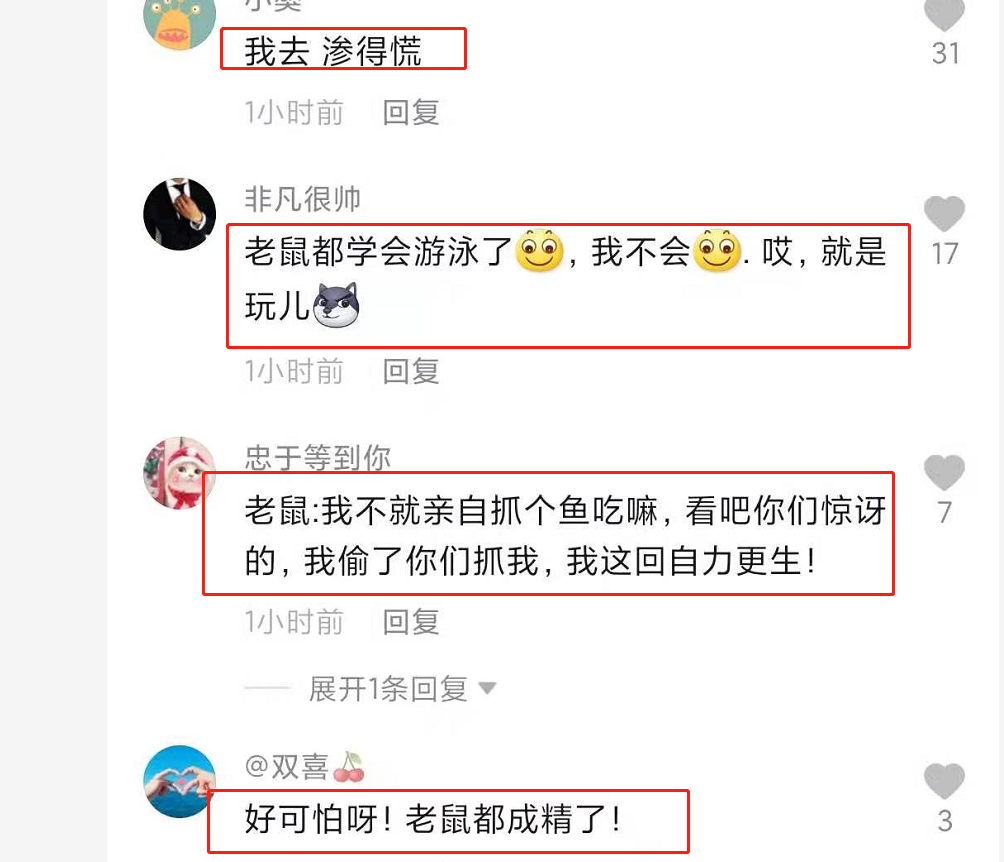The image size is (1004, 862).
Task: Open 忠于等到你's cat avatar
Action: pyautogui.click(x=179, y=473)
